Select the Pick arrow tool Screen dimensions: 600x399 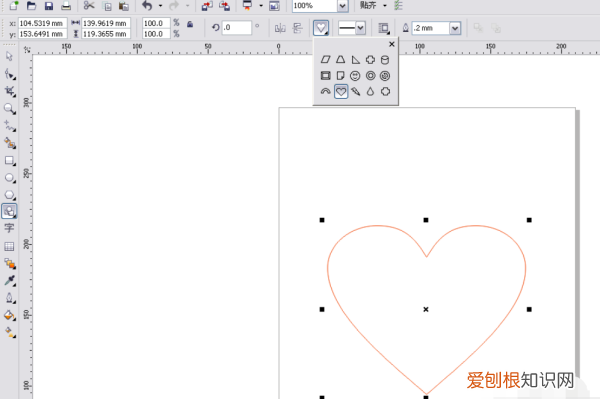(x=9, y=57)
